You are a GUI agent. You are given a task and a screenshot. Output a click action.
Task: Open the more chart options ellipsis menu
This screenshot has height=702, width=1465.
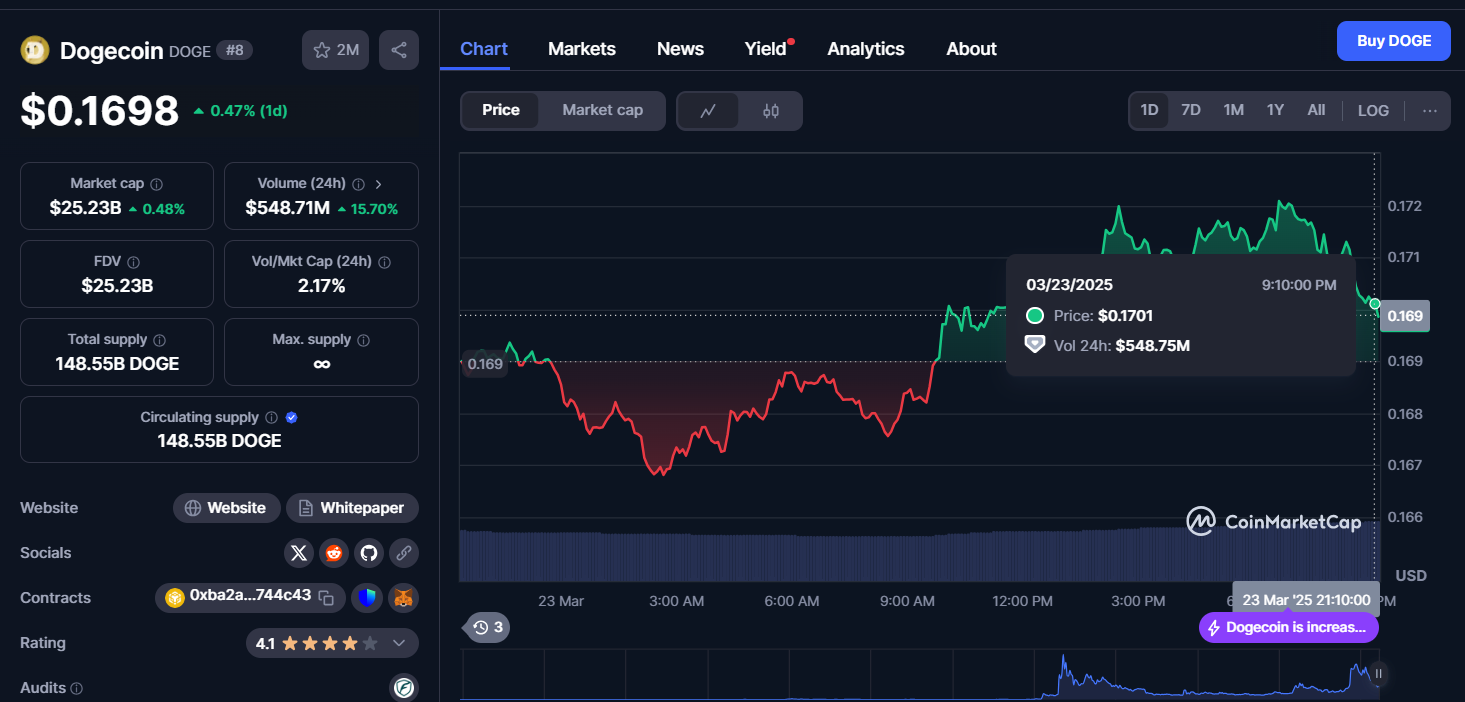coord(1430,111)
